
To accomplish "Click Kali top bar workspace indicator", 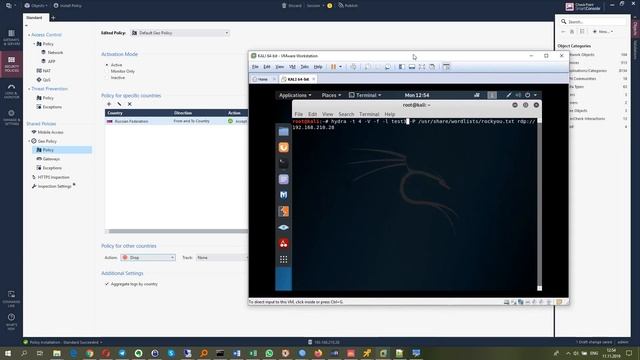I will click(x=492, y=95).
